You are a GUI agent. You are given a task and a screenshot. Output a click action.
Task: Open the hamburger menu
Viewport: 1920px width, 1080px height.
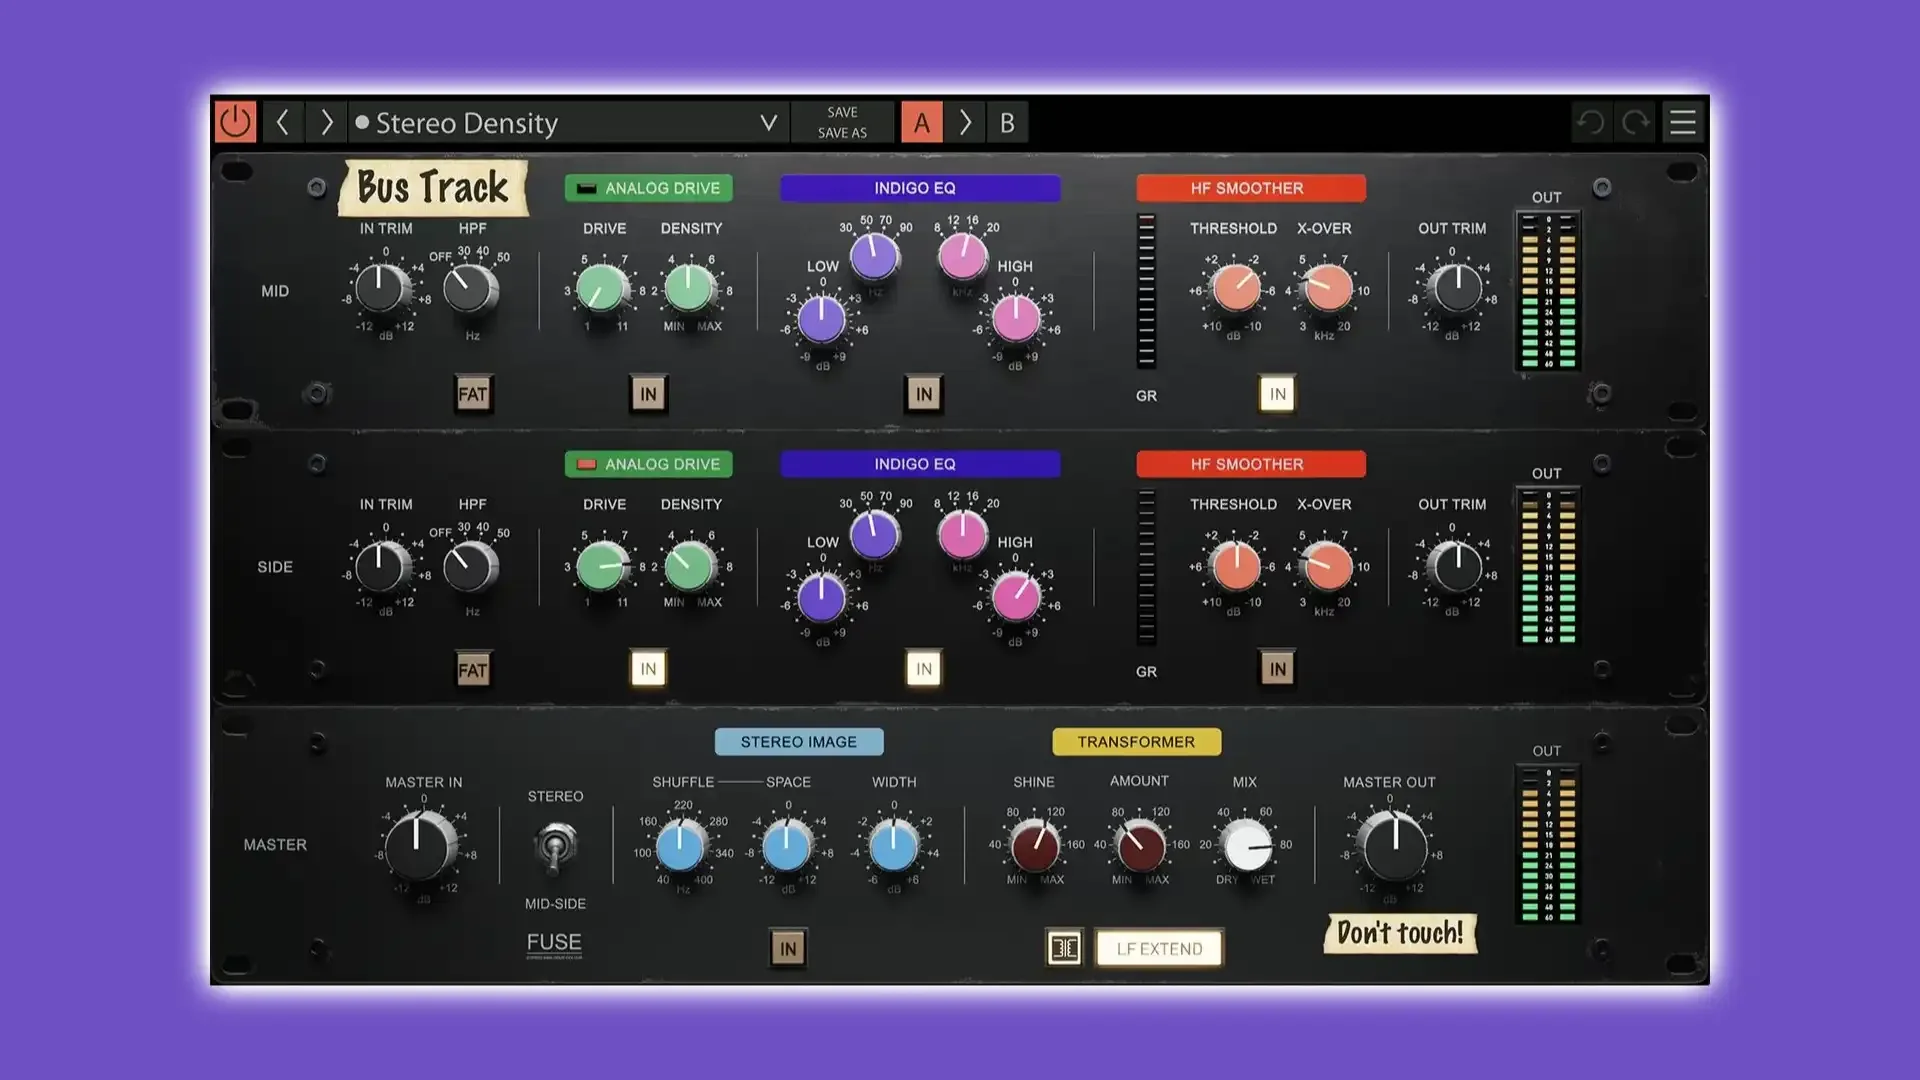pyautogui.click(x=1683, y=122)
